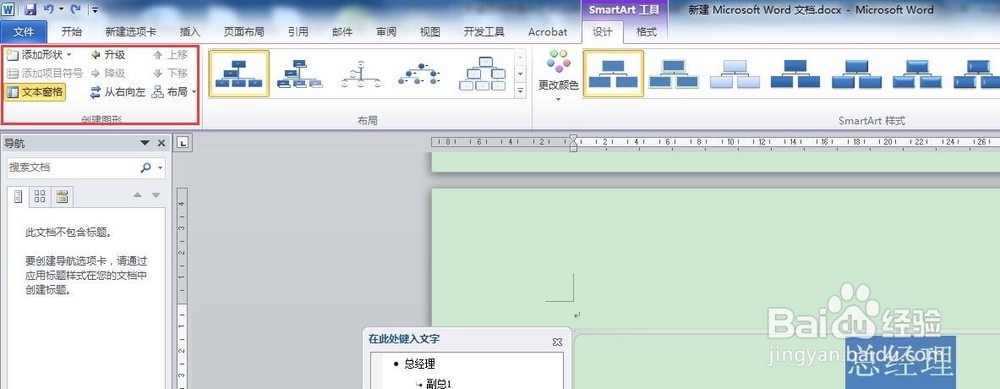Switch to the 引用 ribbon tab
Screen dimensions: 1000x389
[x=298, y=32]
